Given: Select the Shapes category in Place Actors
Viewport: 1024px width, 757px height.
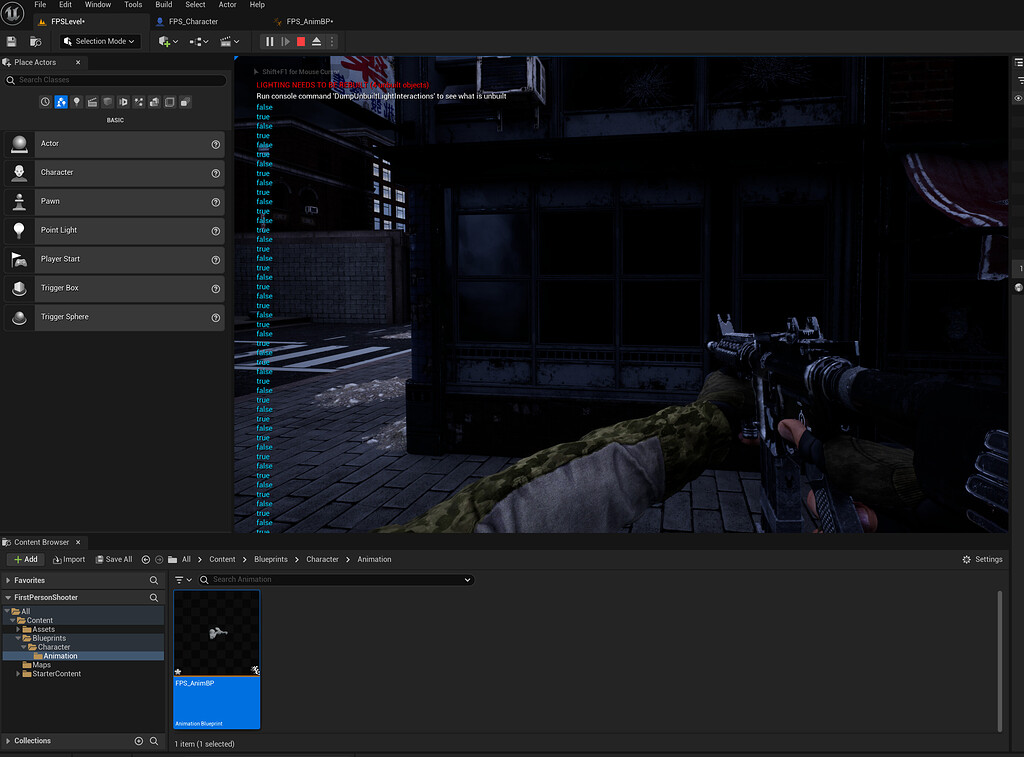Looking at the screenshot, I should click(x=108, y=101).
